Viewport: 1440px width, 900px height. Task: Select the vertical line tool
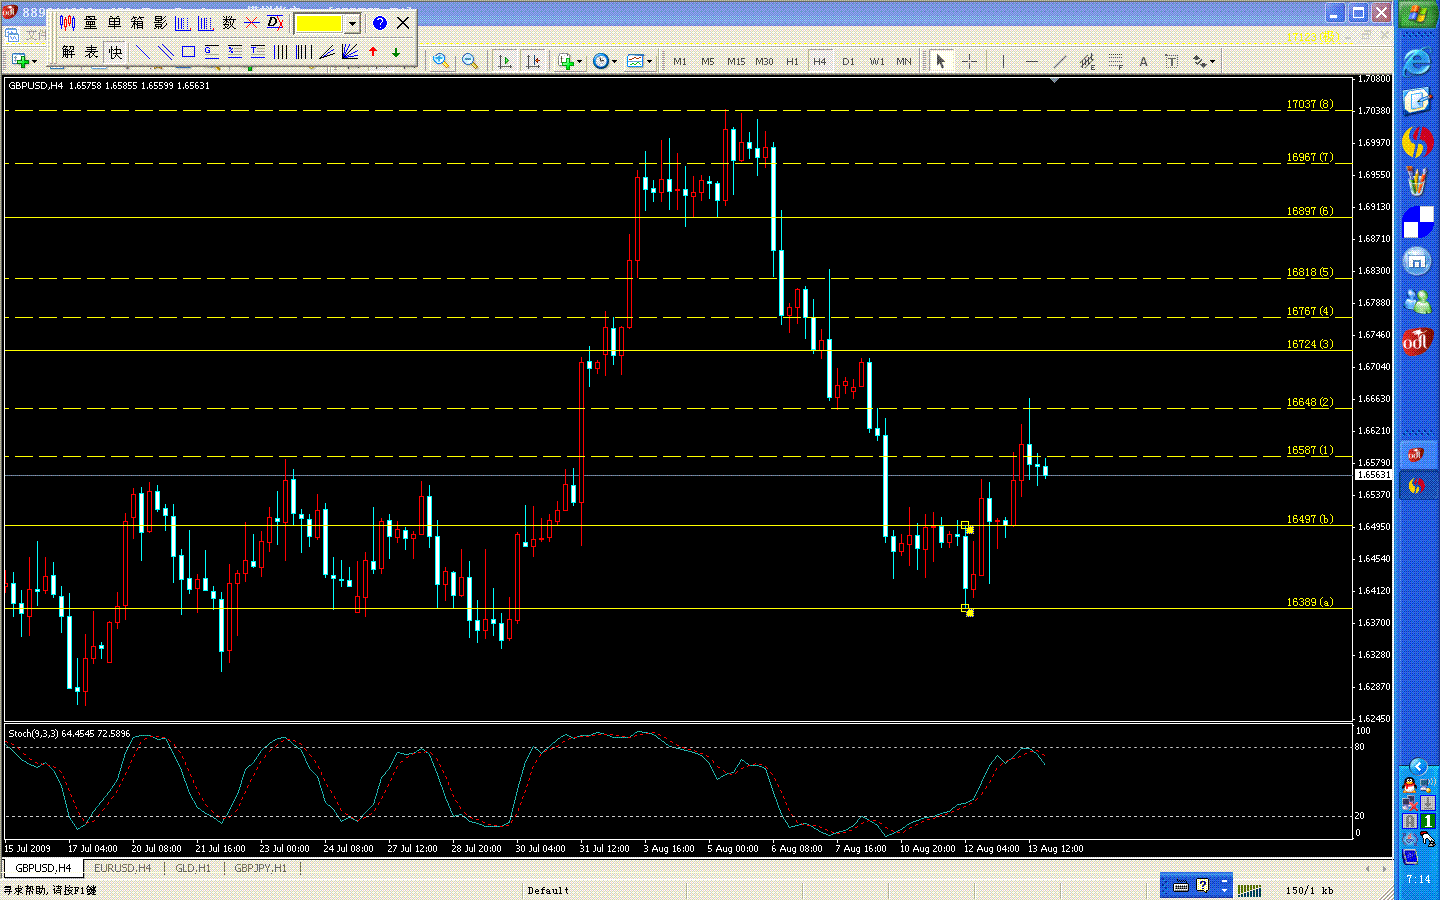tap(1003, 62)
